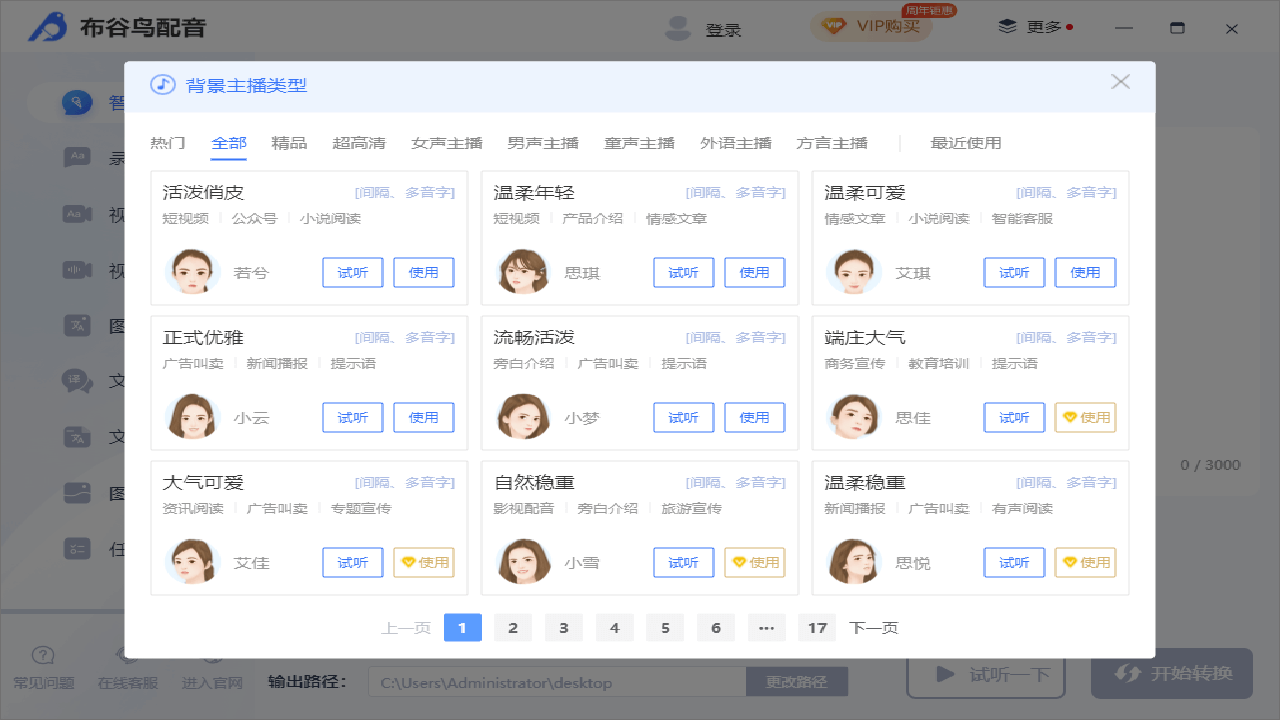Click 更改路径 to change output path
Viewport: 1280px width, 720px height.
(x=797, y=681)
